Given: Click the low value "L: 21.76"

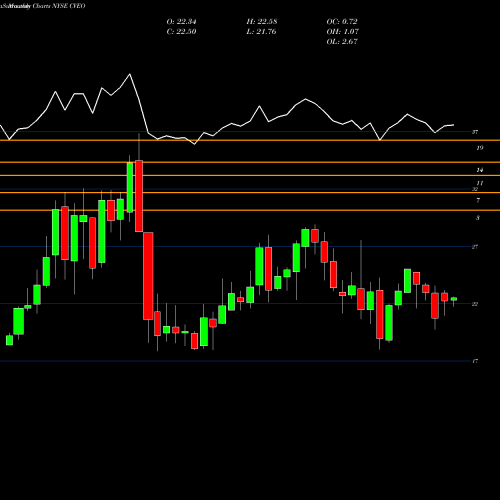Looking at the screenshot, I should pos(262,32).
